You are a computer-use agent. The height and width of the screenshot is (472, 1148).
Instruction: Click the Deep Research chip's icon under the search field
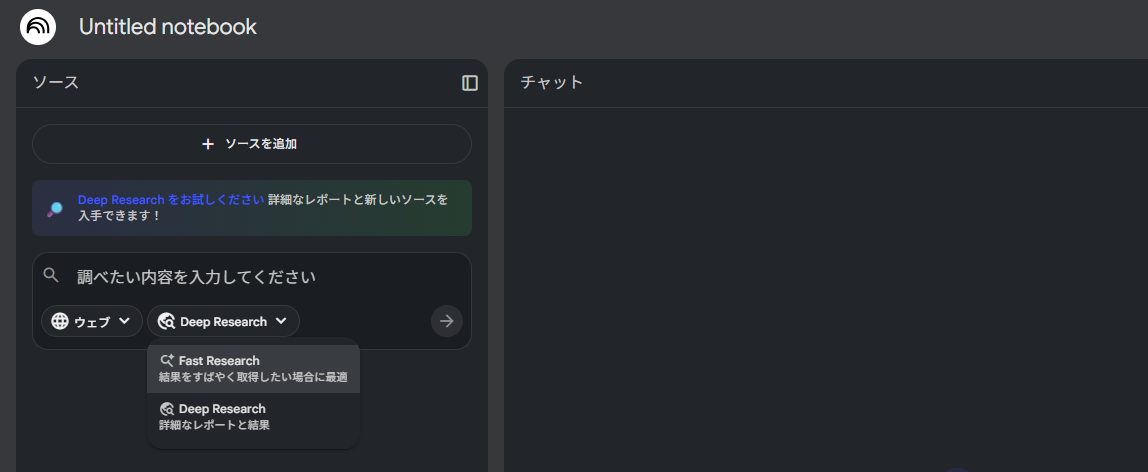point(166,322)
